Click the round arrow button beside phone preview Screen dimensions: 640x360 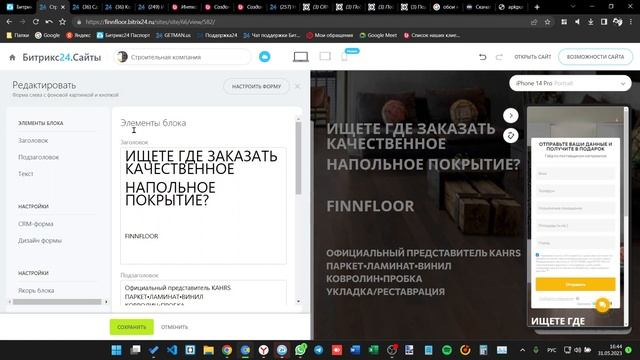(x=511, y=116)
